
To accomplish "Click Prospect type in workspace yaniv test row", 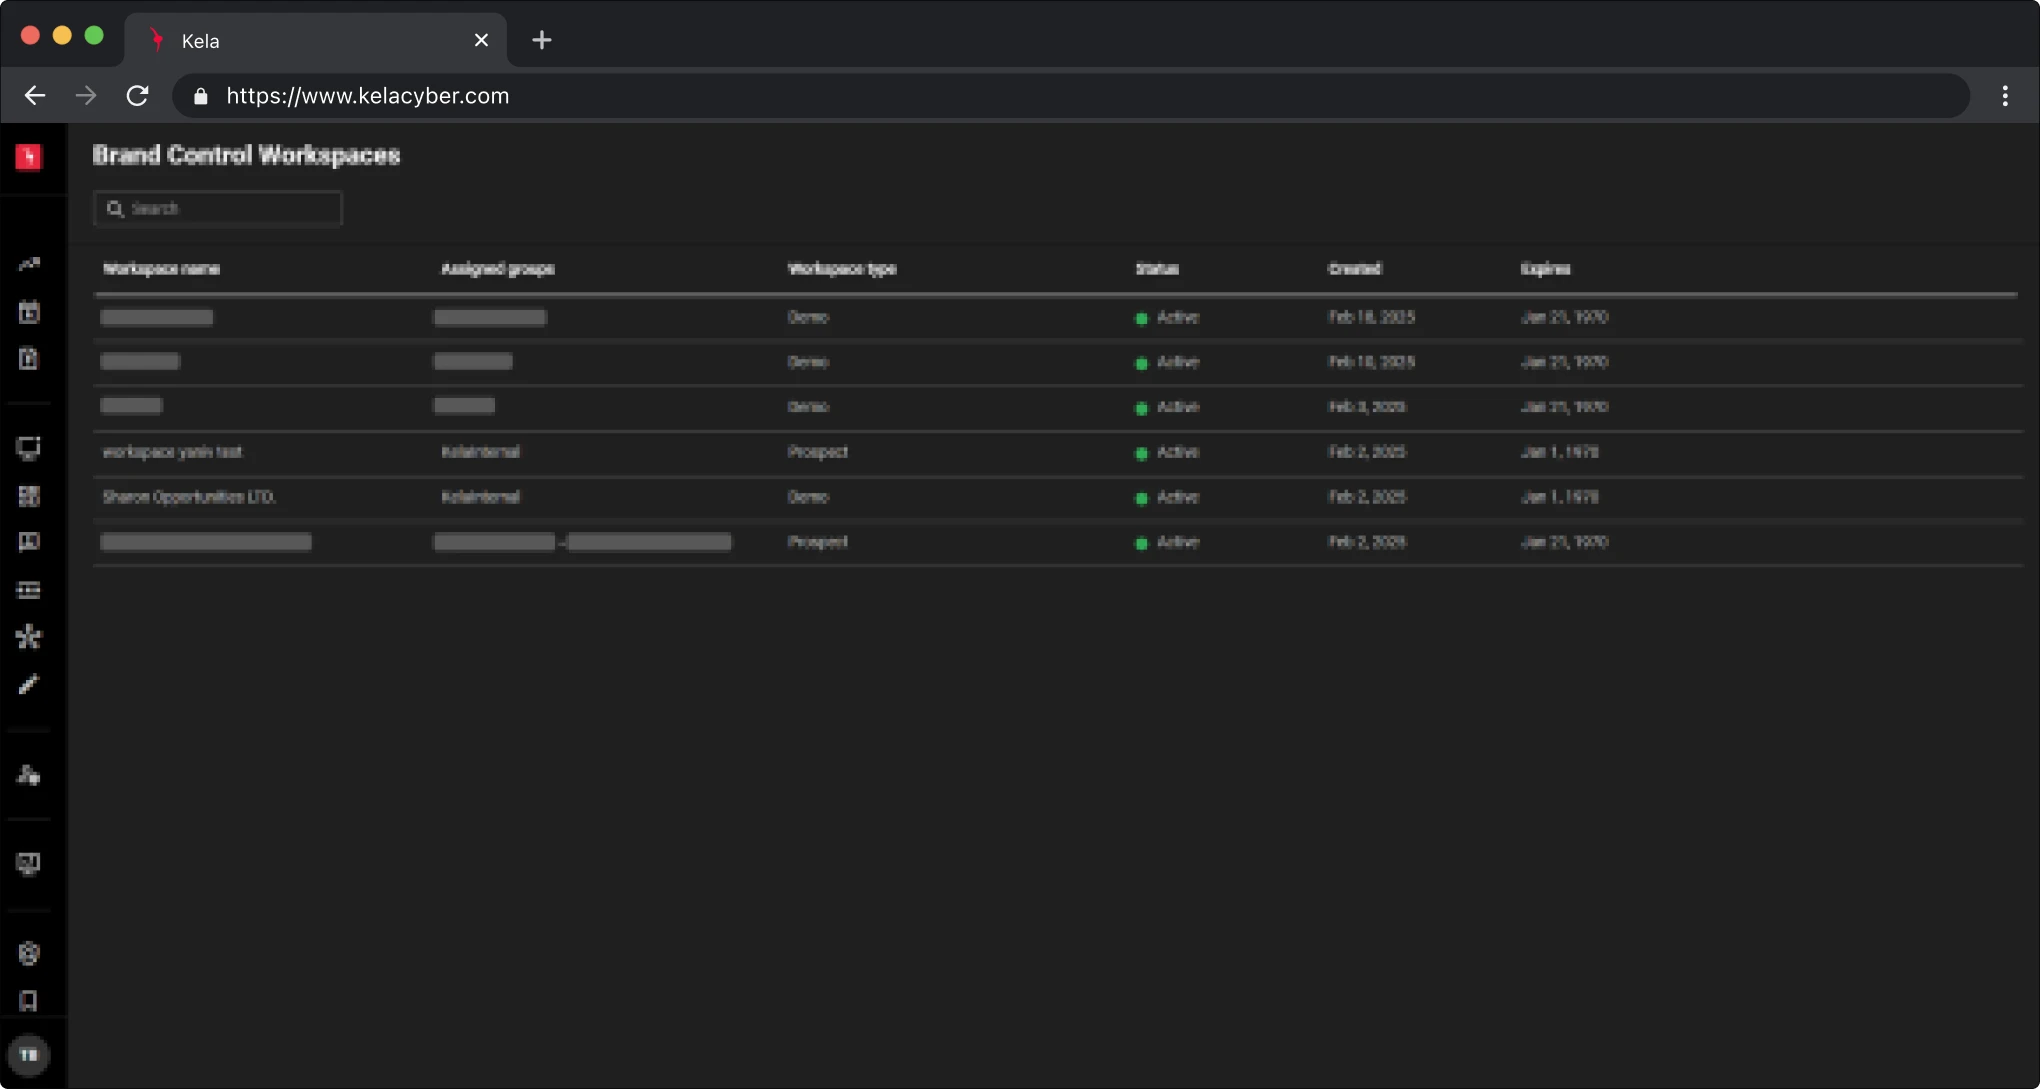I will 817,452.
